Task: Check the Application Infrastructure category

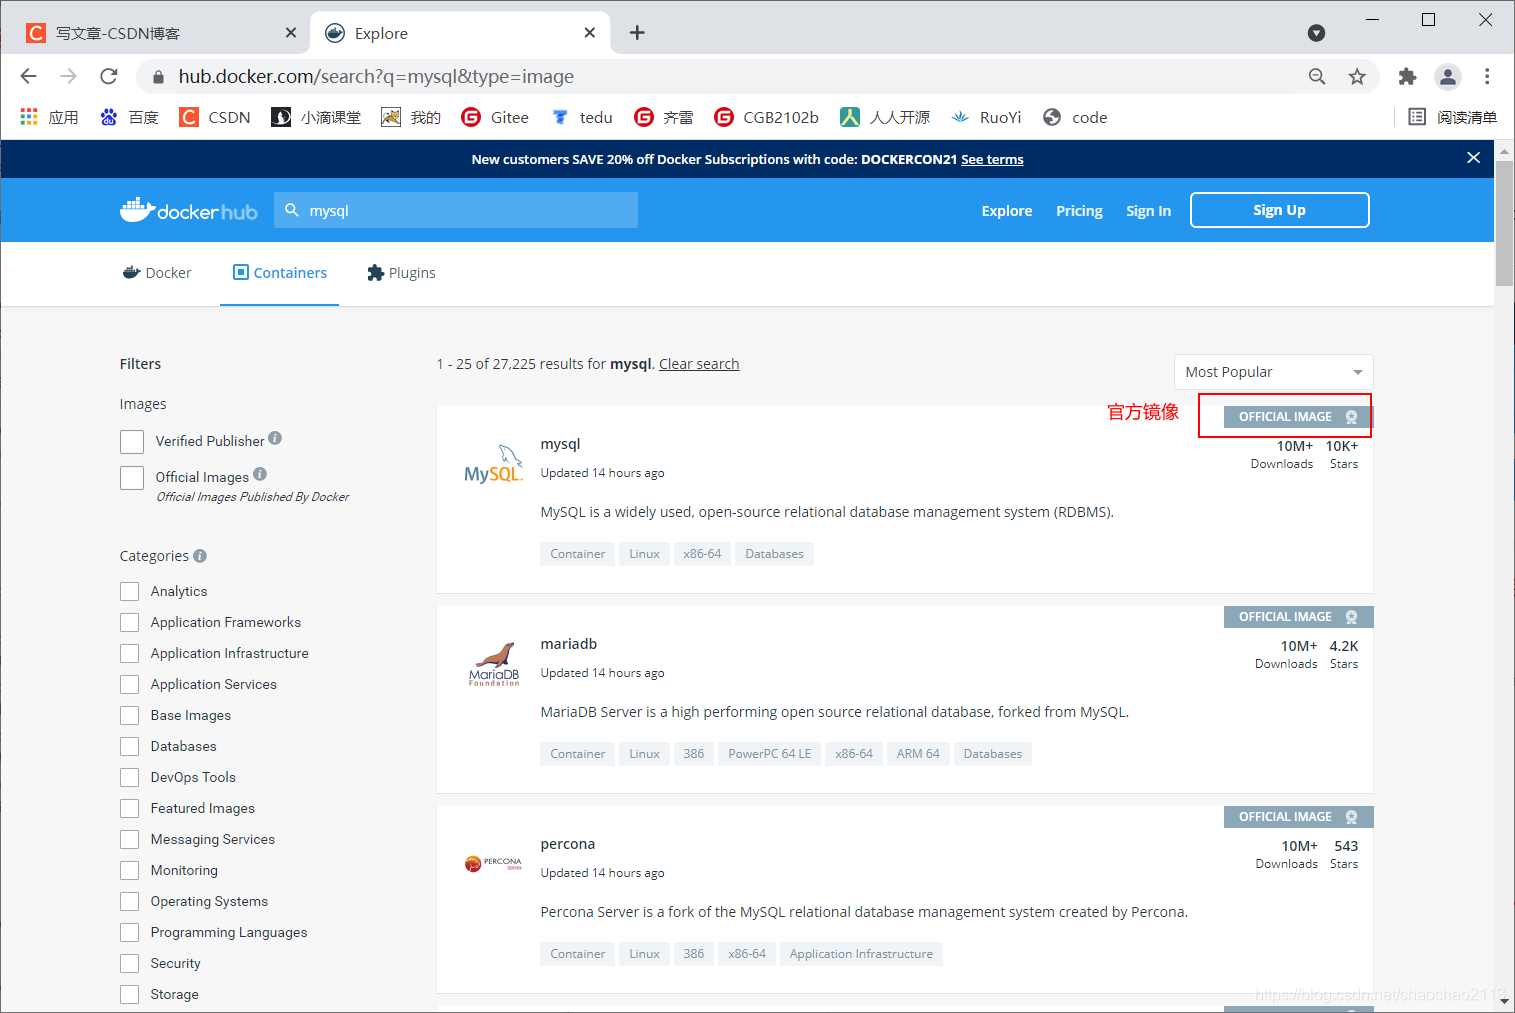Action: click(x=129, y=653)
